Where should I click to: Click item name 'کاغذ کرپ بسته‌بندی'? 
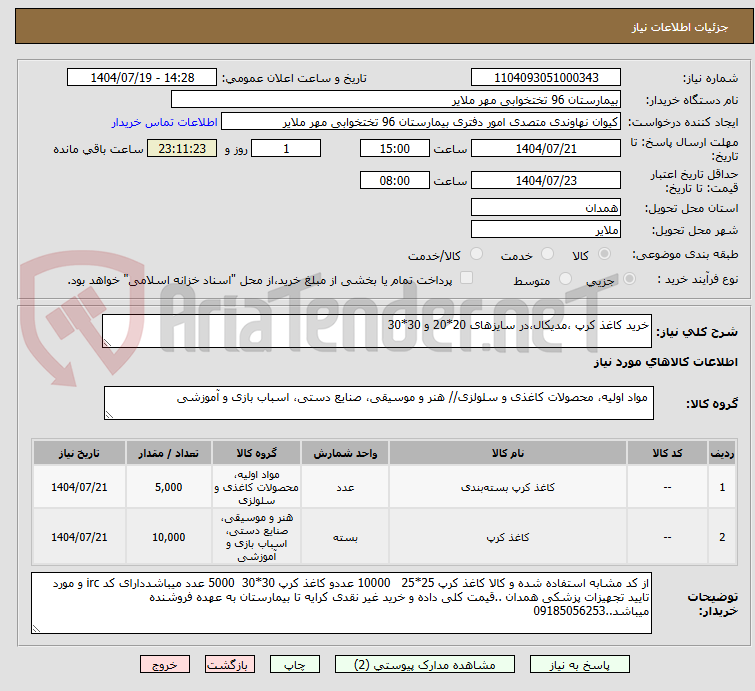(508, 487)
